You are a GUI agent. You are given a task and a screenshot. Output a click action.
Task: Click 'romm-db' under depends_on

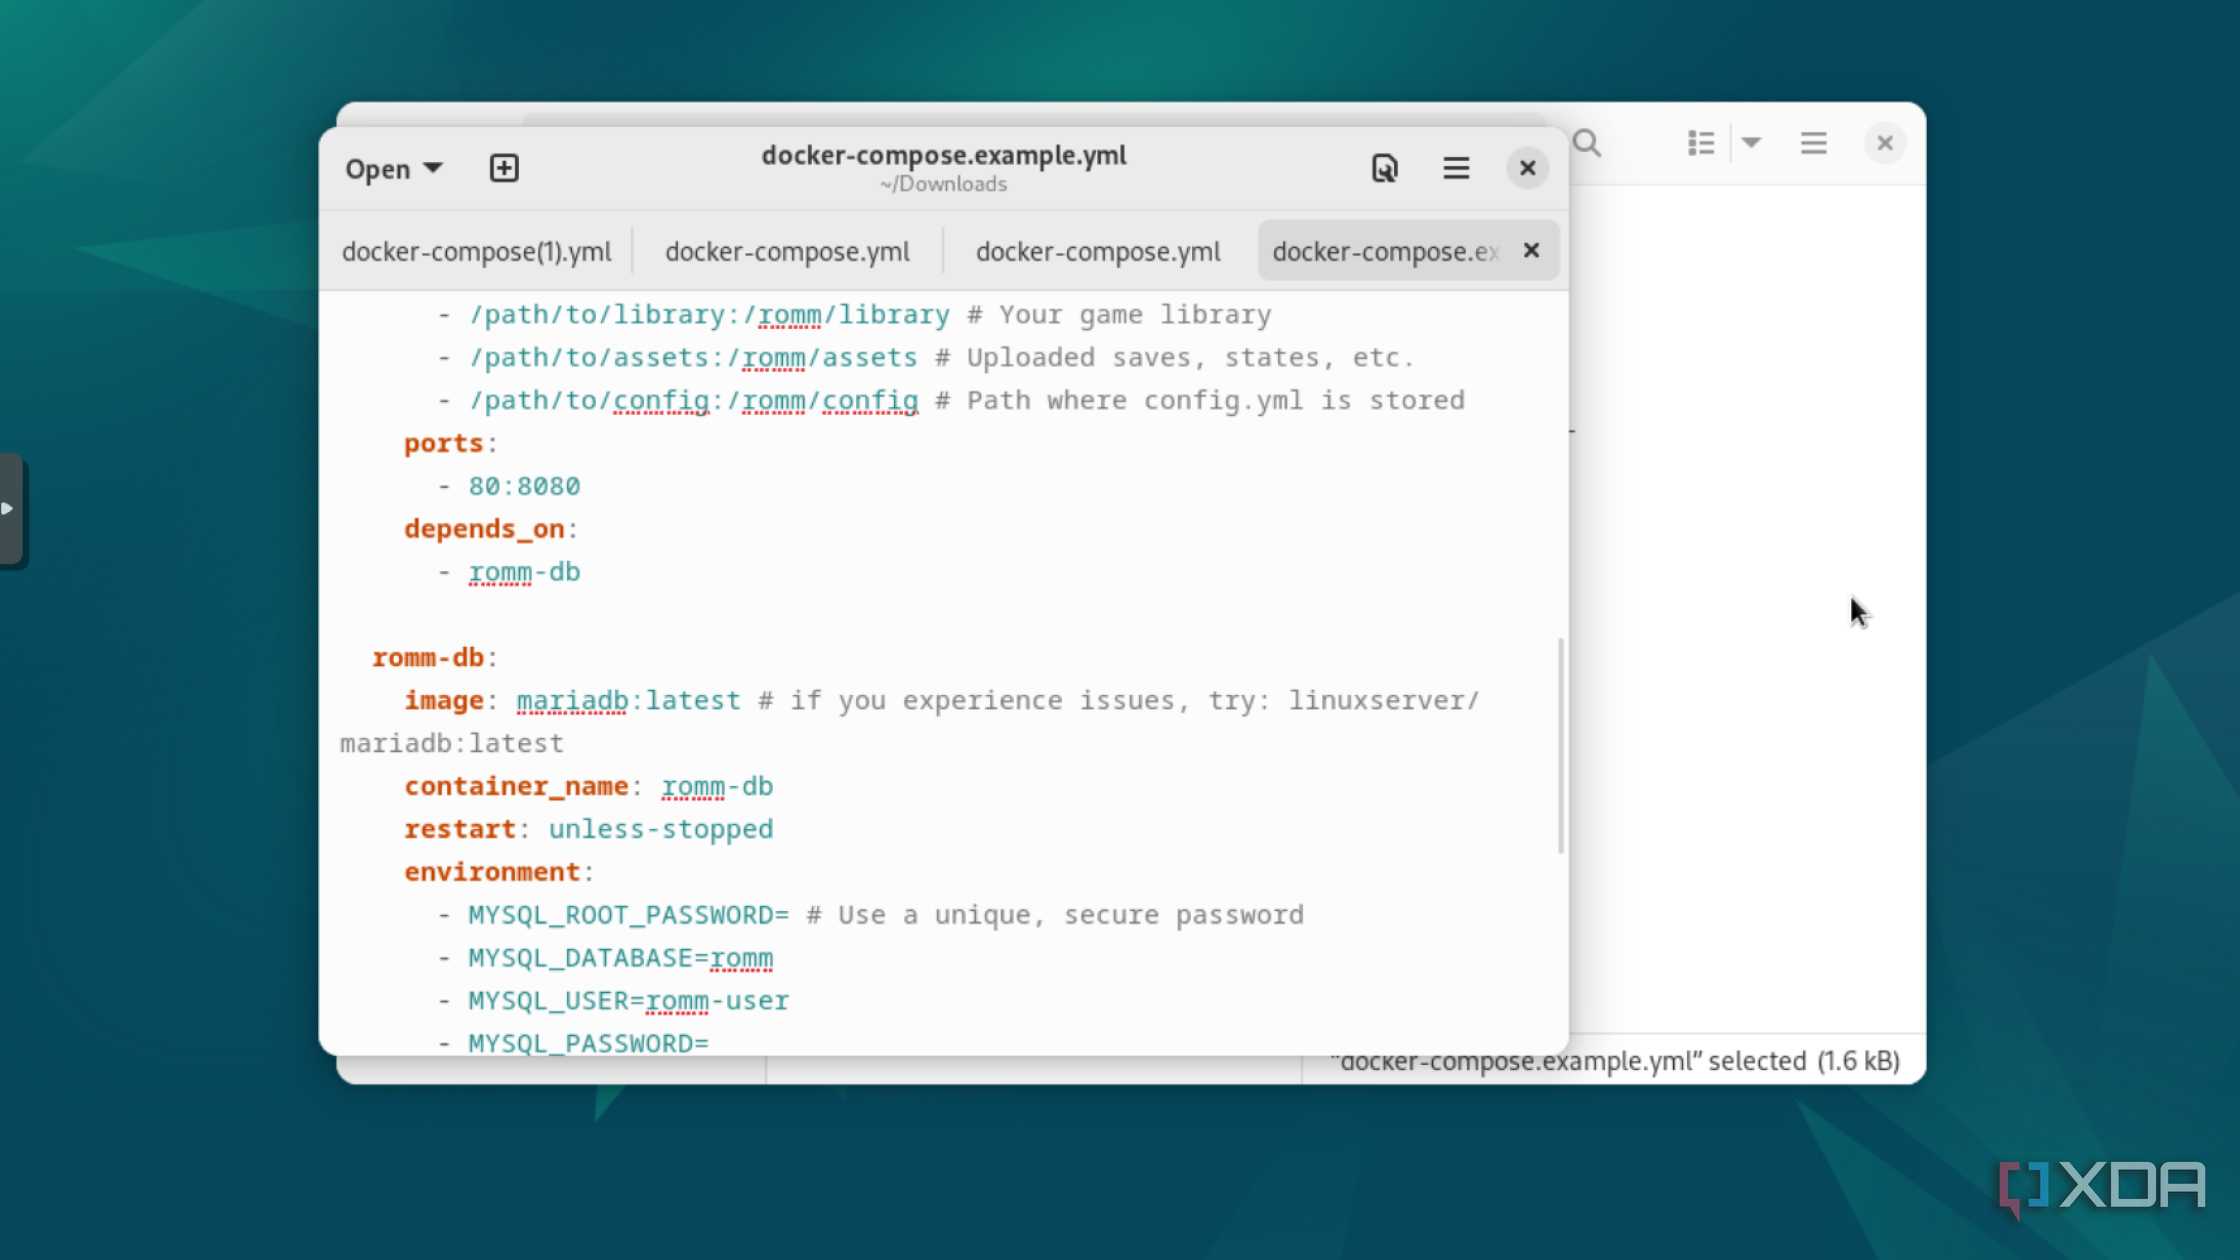click(x=524, y=572)
